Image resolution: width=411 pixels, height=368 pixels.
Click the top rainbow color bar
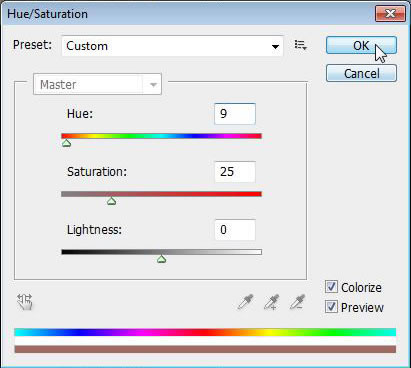[x=205, y=332]
